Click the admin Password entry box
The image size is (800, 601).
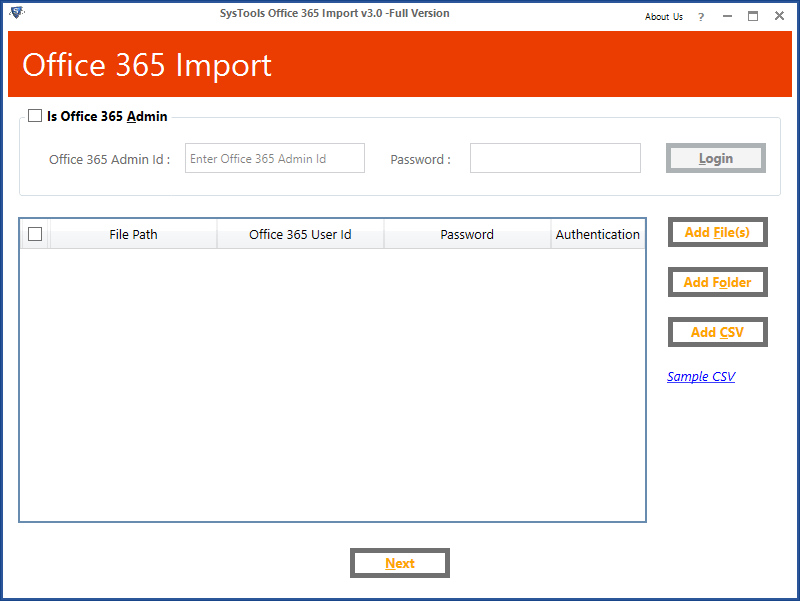555,157
